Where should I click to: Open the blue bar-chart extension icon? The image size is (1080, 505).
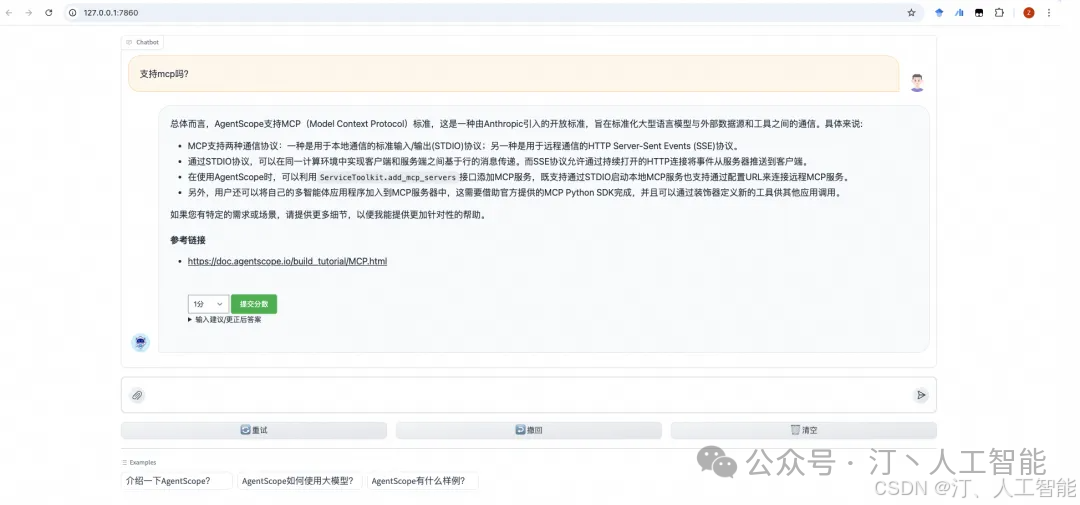[x=959, y=12]
